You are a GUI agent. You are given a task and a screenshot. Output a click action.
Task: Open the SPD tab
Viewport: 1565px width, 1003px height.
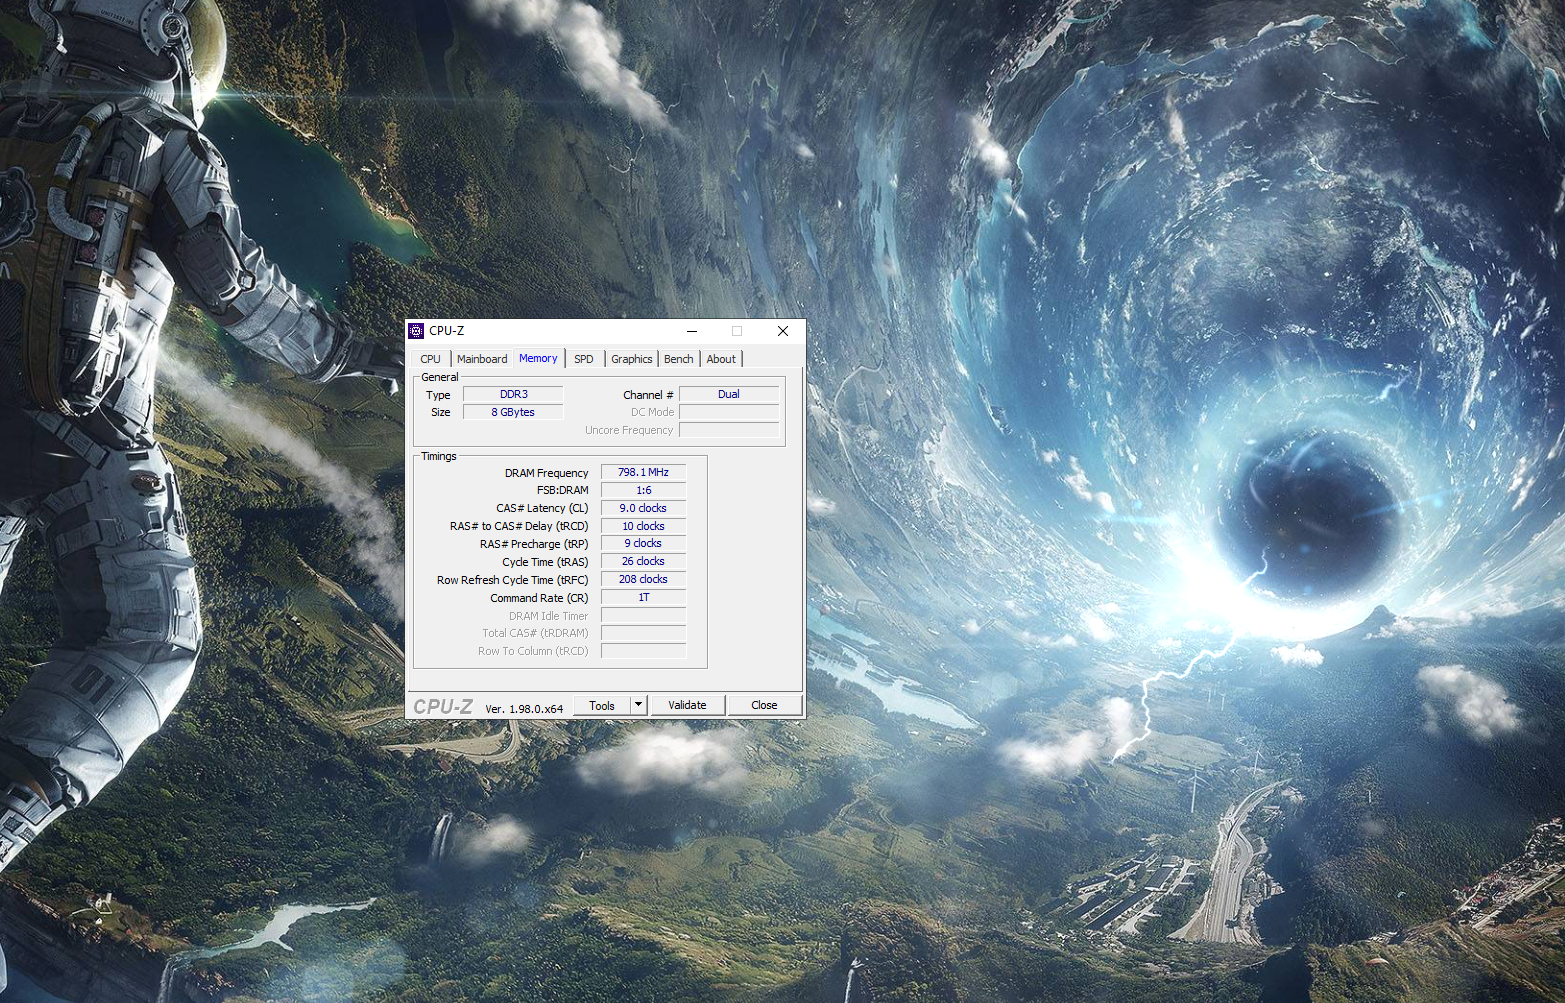point(584,359)
